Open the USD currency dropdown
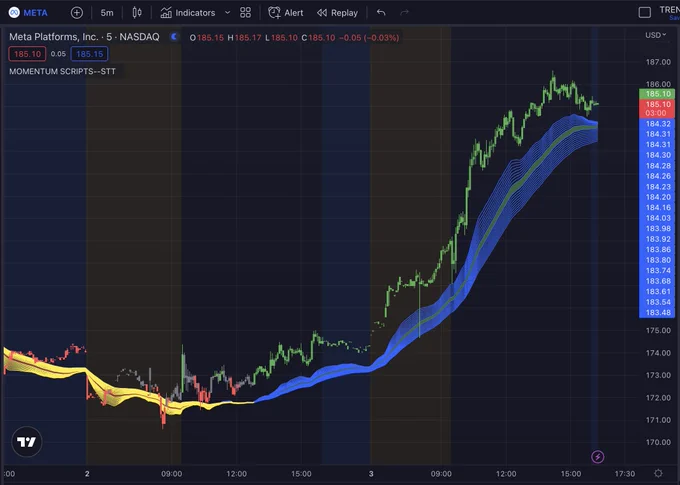This screenshot has height=485, width=680. [x=655, y=35]
